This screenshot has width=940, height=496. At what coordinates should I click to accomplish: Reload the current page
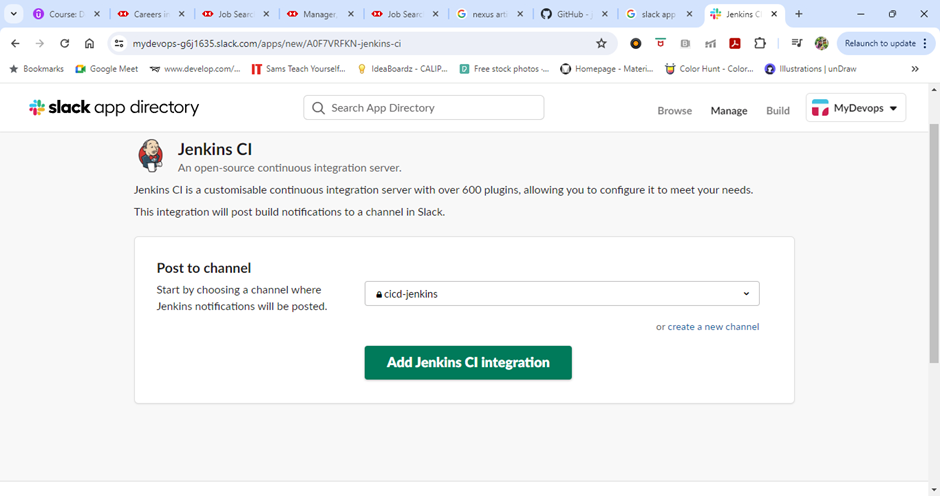click(65, 44)
